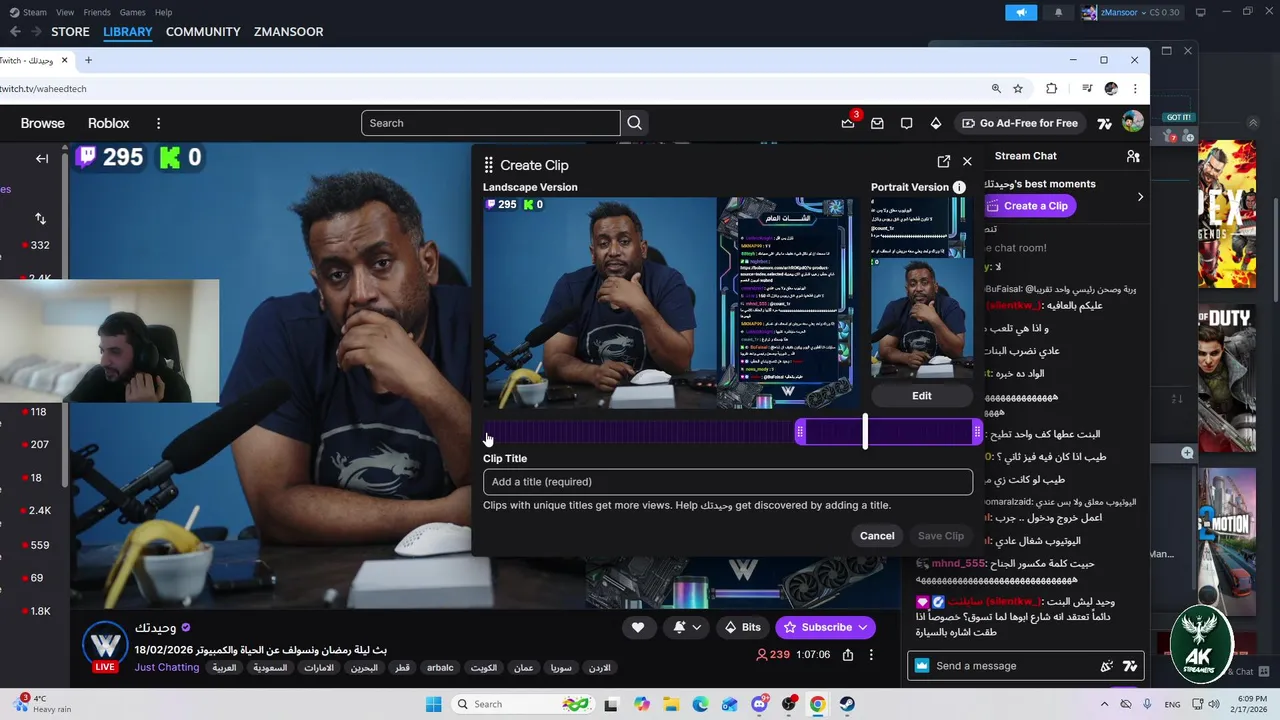Screen dimensions: 1280x720
Task: Open Prime Loot crown icon
Action: click(848, 123)
